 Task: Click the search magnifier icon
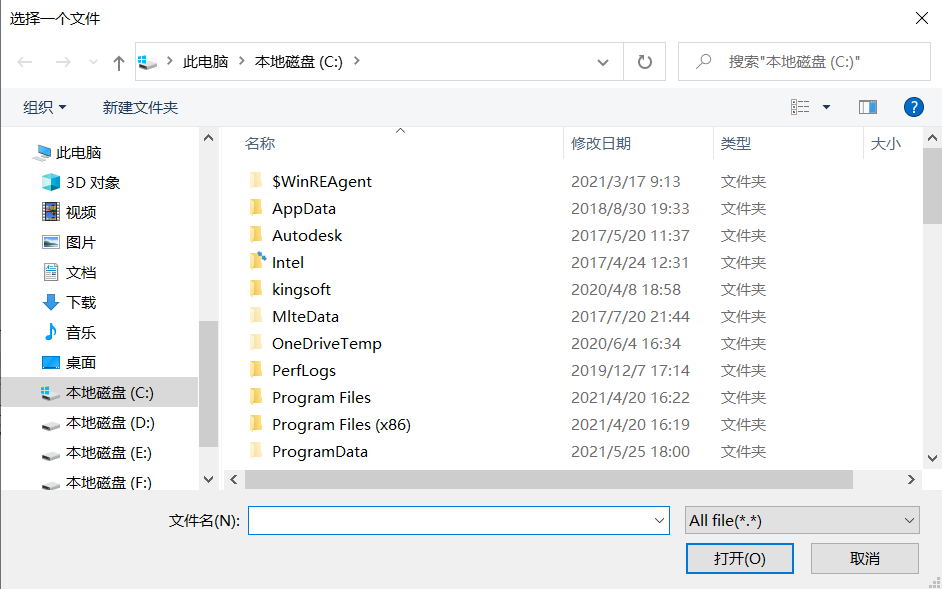coord(703,61)
